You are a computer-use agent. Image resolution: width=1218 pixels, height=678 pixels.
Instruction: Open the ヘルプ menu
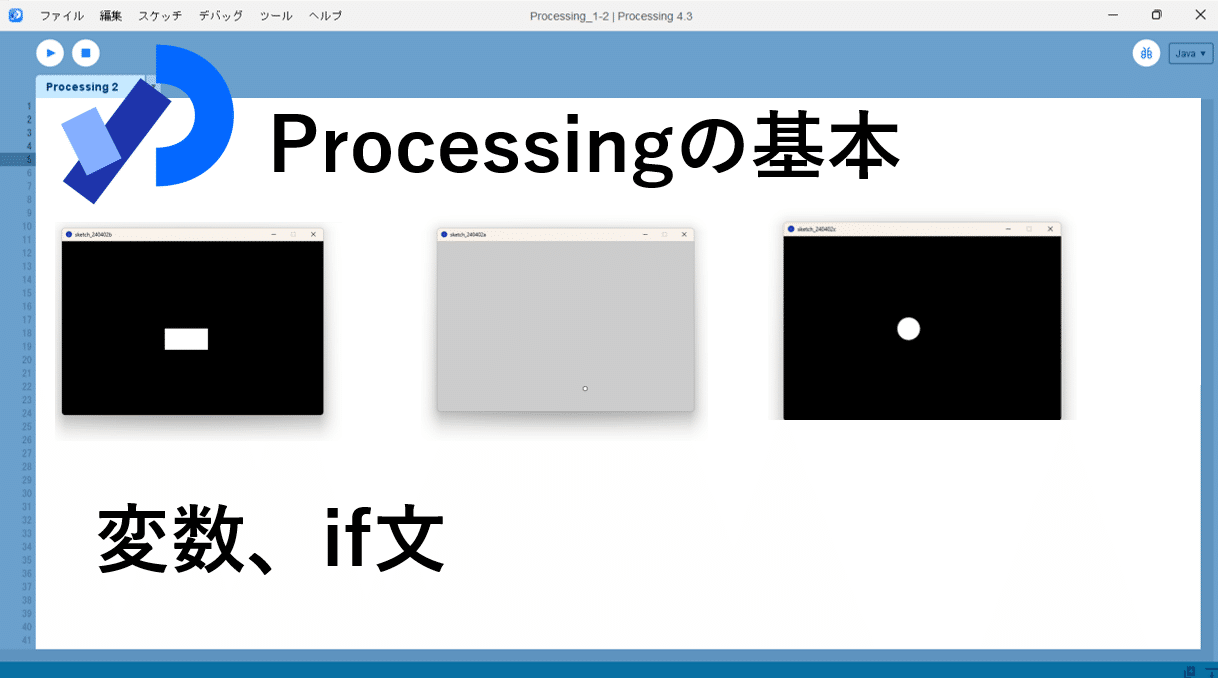(x=324, y=15)
